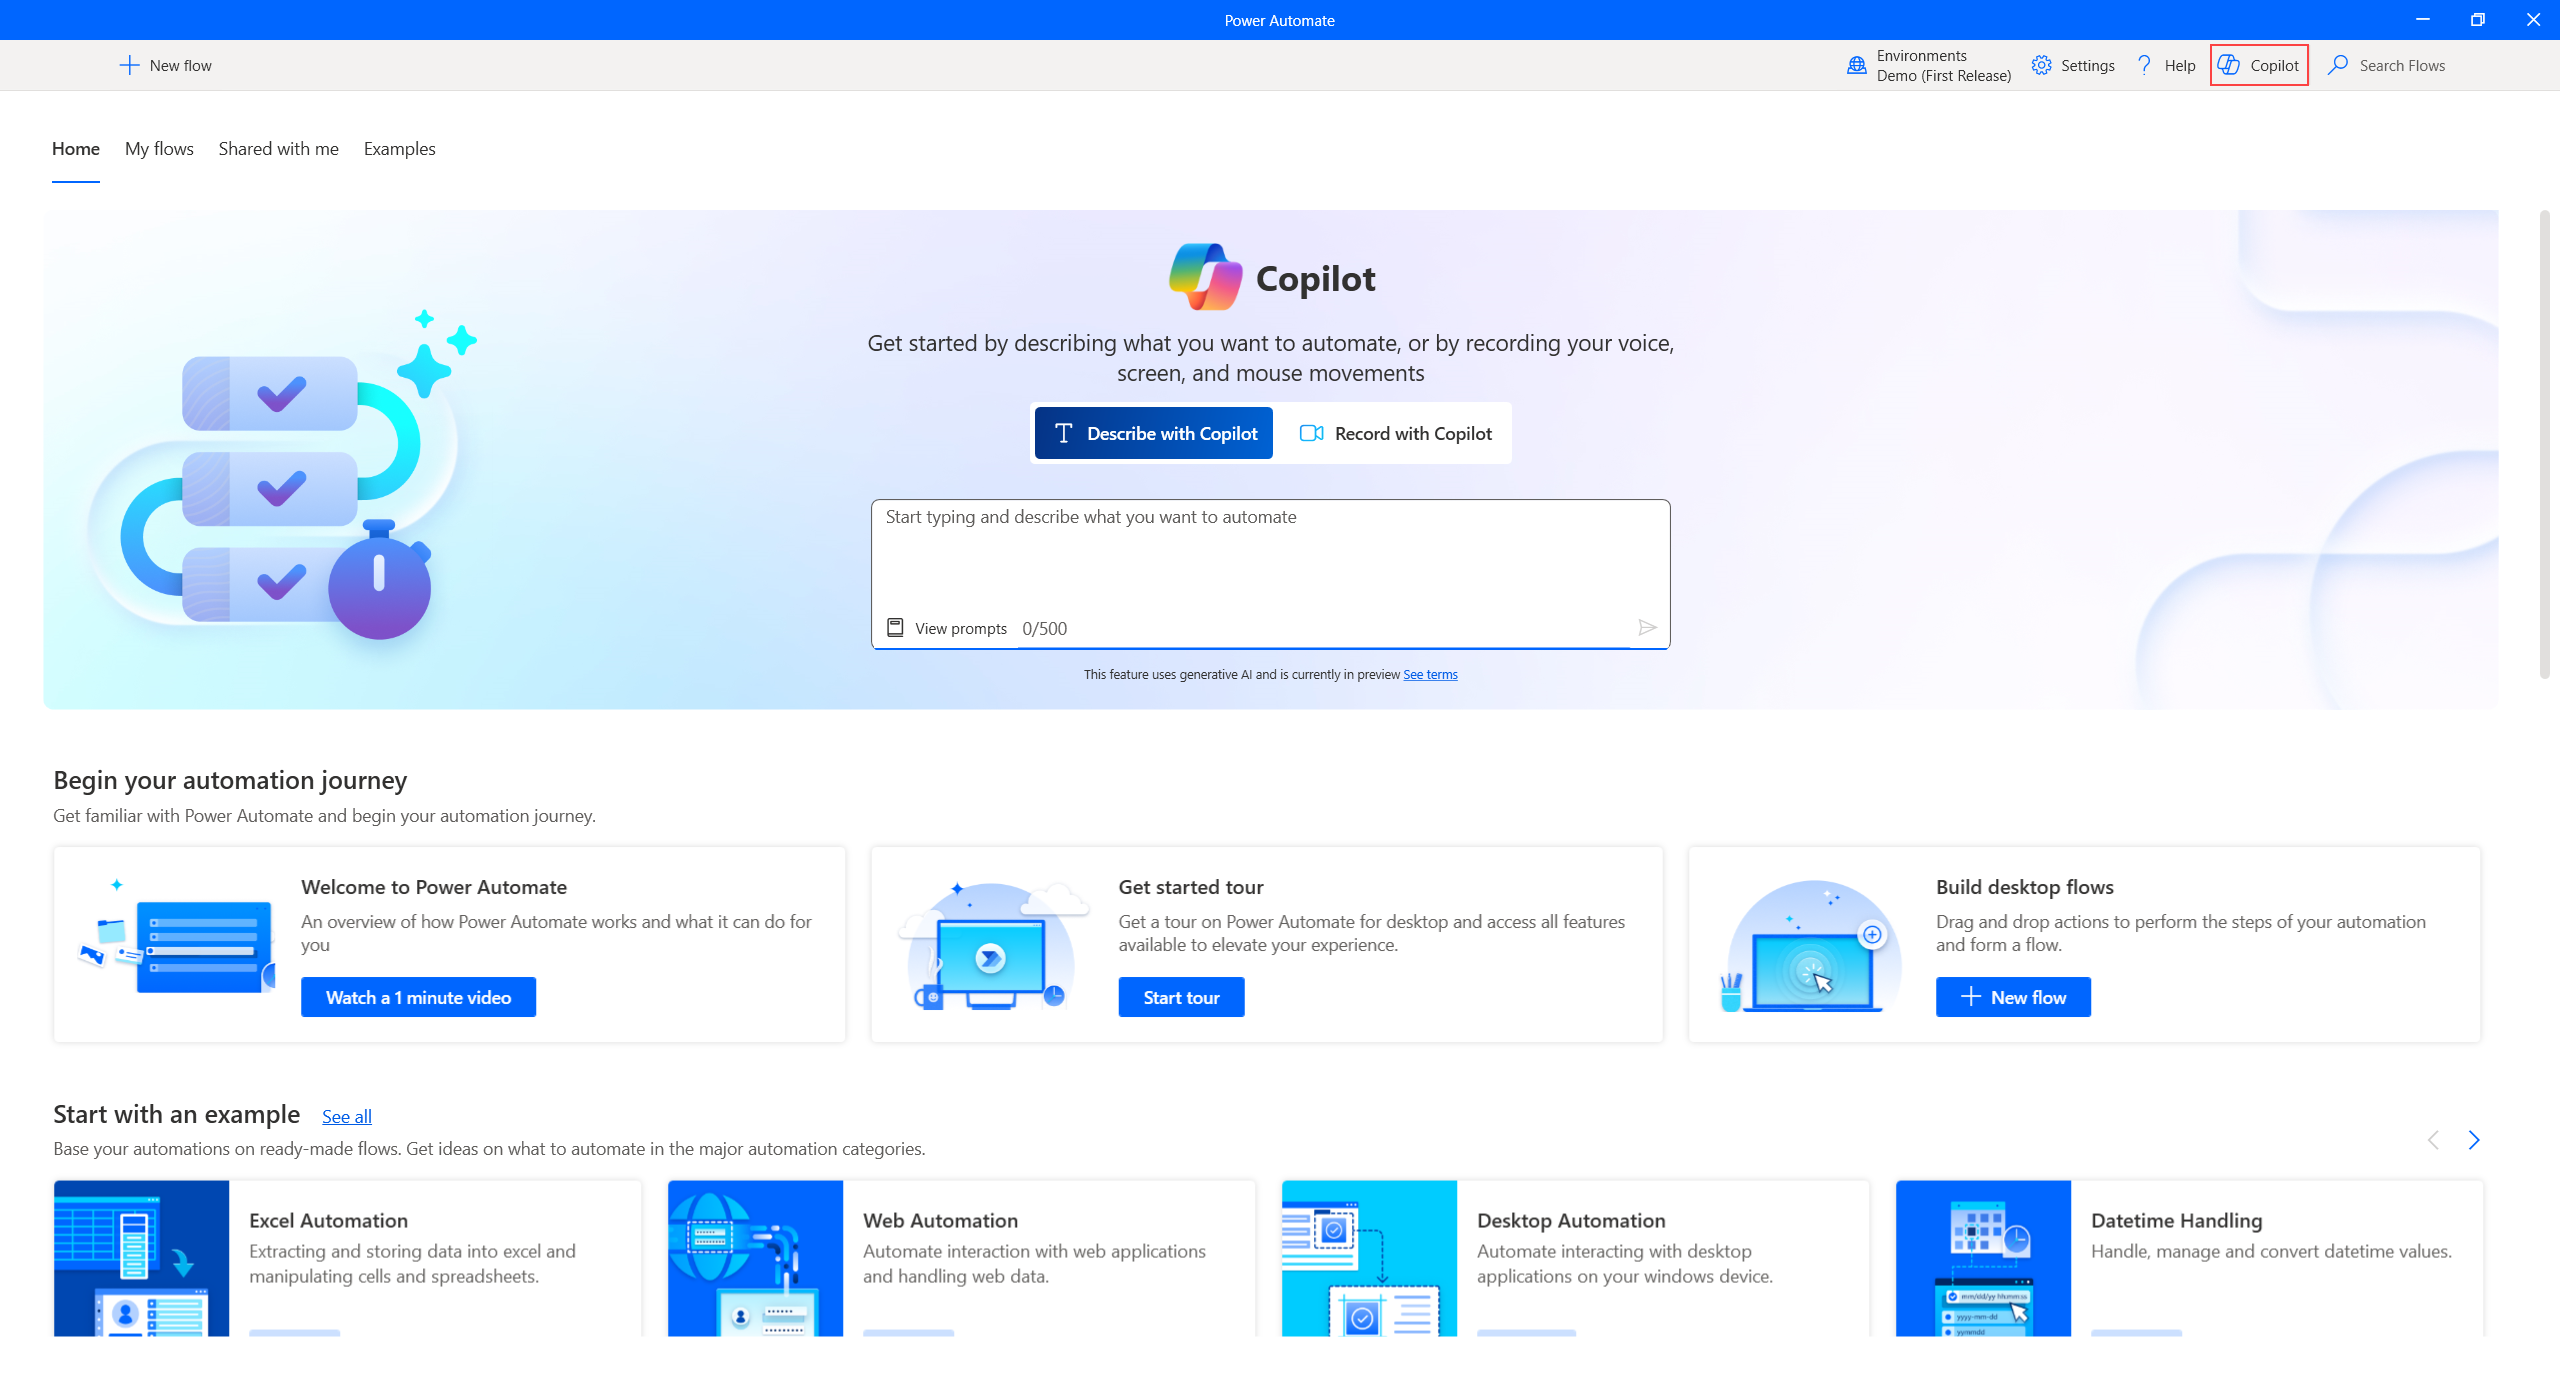Click the Home navigation tab
Viewport: 2560px width, 1380px height.
click(x=75, y=148)
